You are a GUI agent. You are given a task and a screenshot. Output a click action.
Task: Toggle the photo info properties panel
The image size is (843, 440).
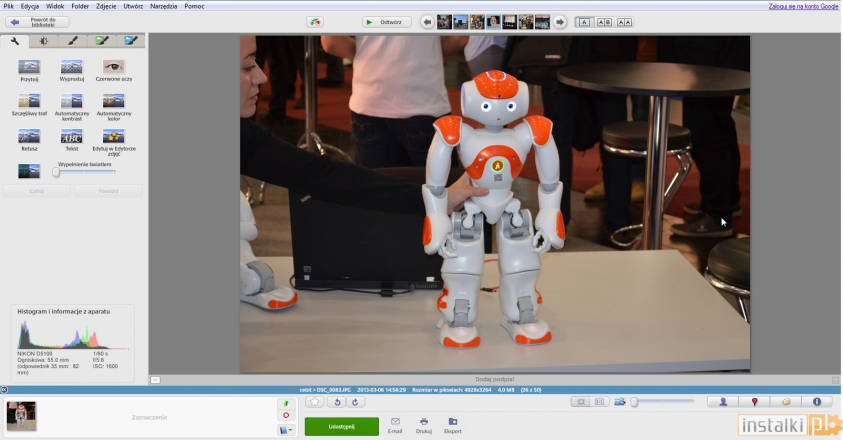pos(817,402)
